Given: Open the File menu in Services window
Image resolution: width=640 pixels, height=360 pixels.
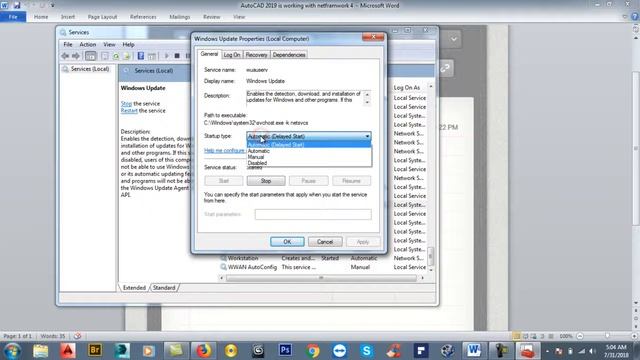Looking at the screenshot, I should click(68, 44).
